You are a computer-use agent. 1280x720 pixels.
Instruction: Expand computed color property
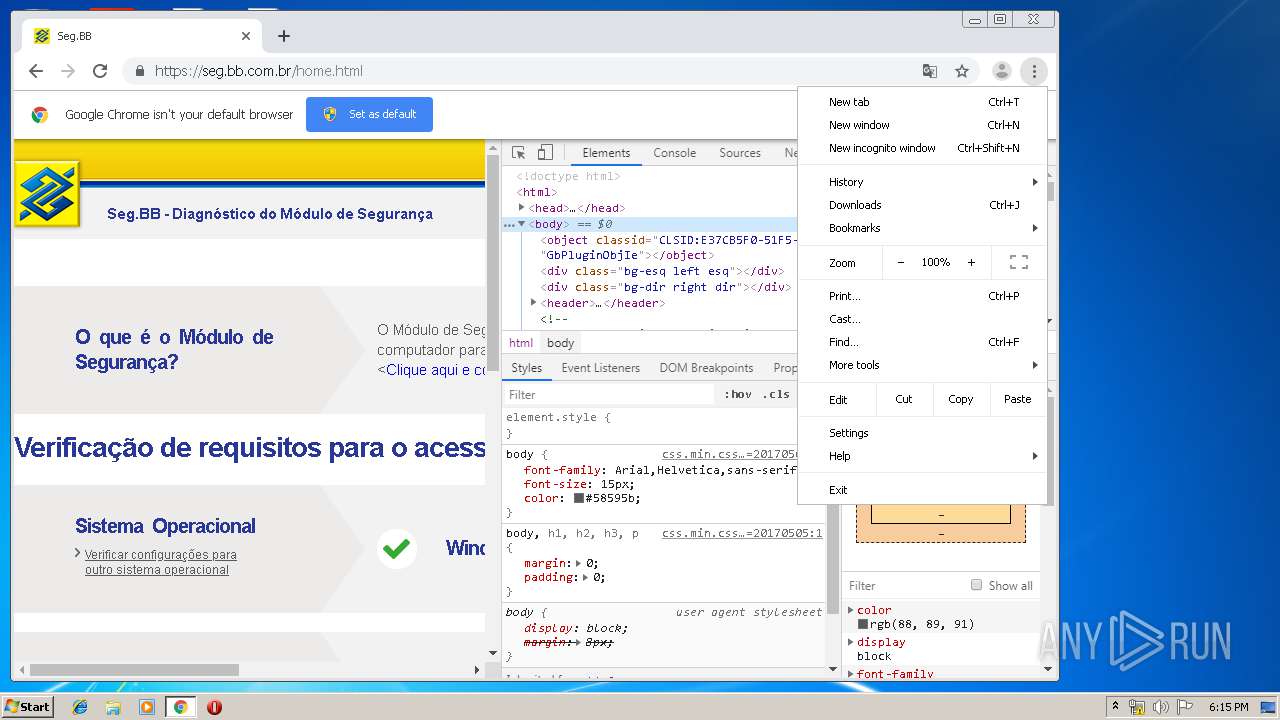coord(851,610)
